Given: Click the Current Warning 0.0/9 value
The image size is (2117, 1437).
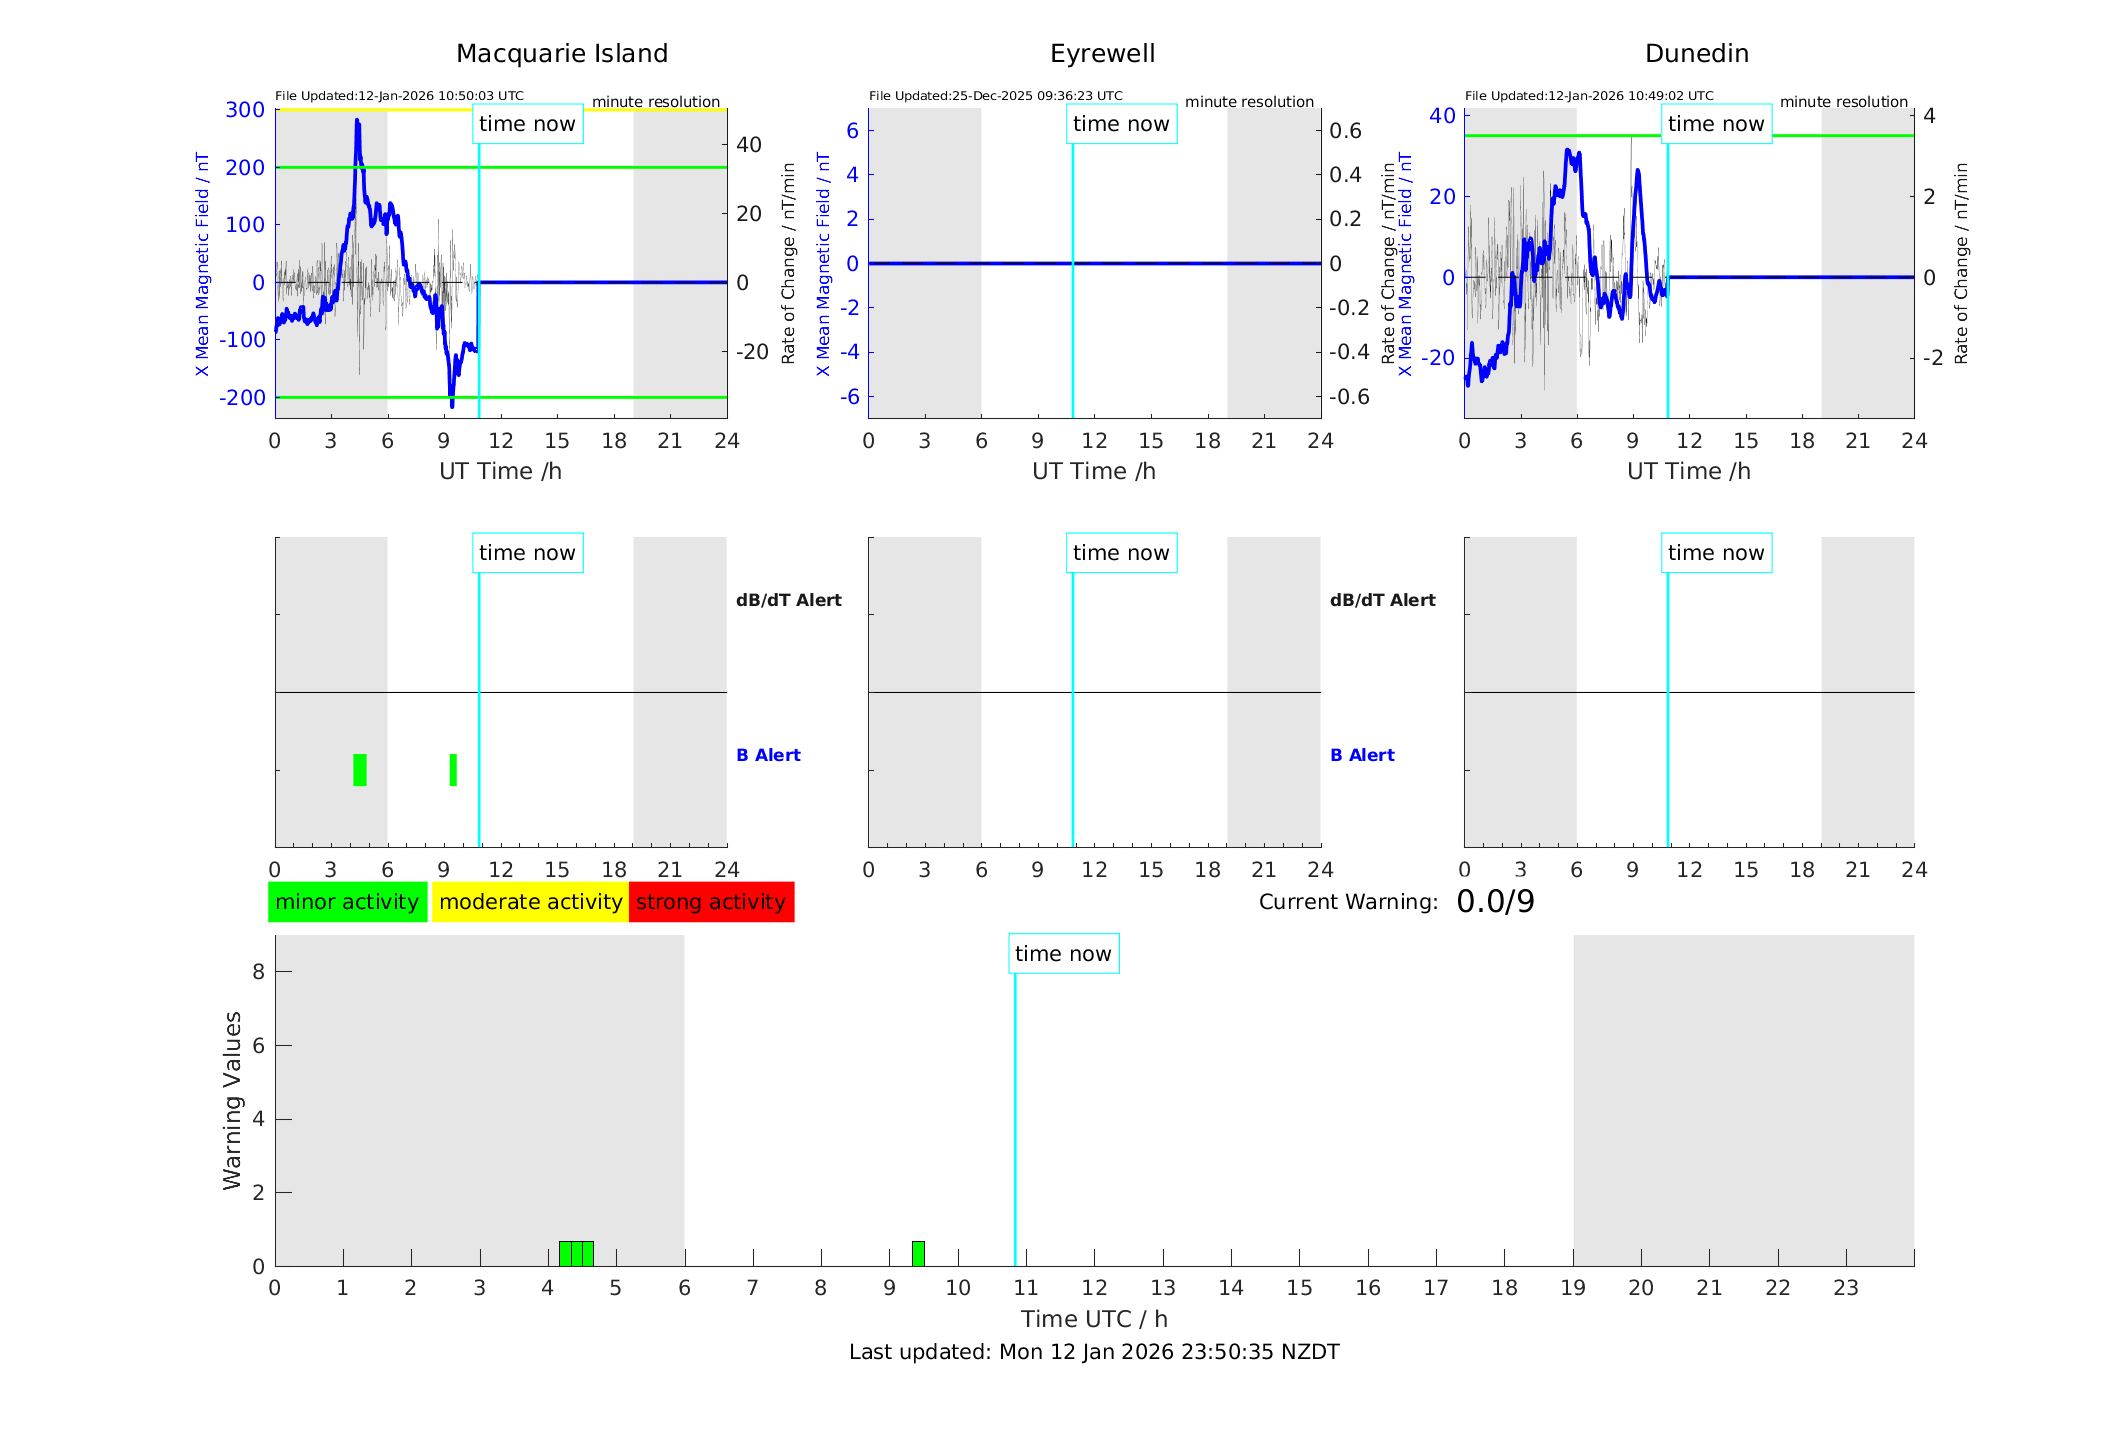Looking at the screenshot, I should coord(1495,902).
